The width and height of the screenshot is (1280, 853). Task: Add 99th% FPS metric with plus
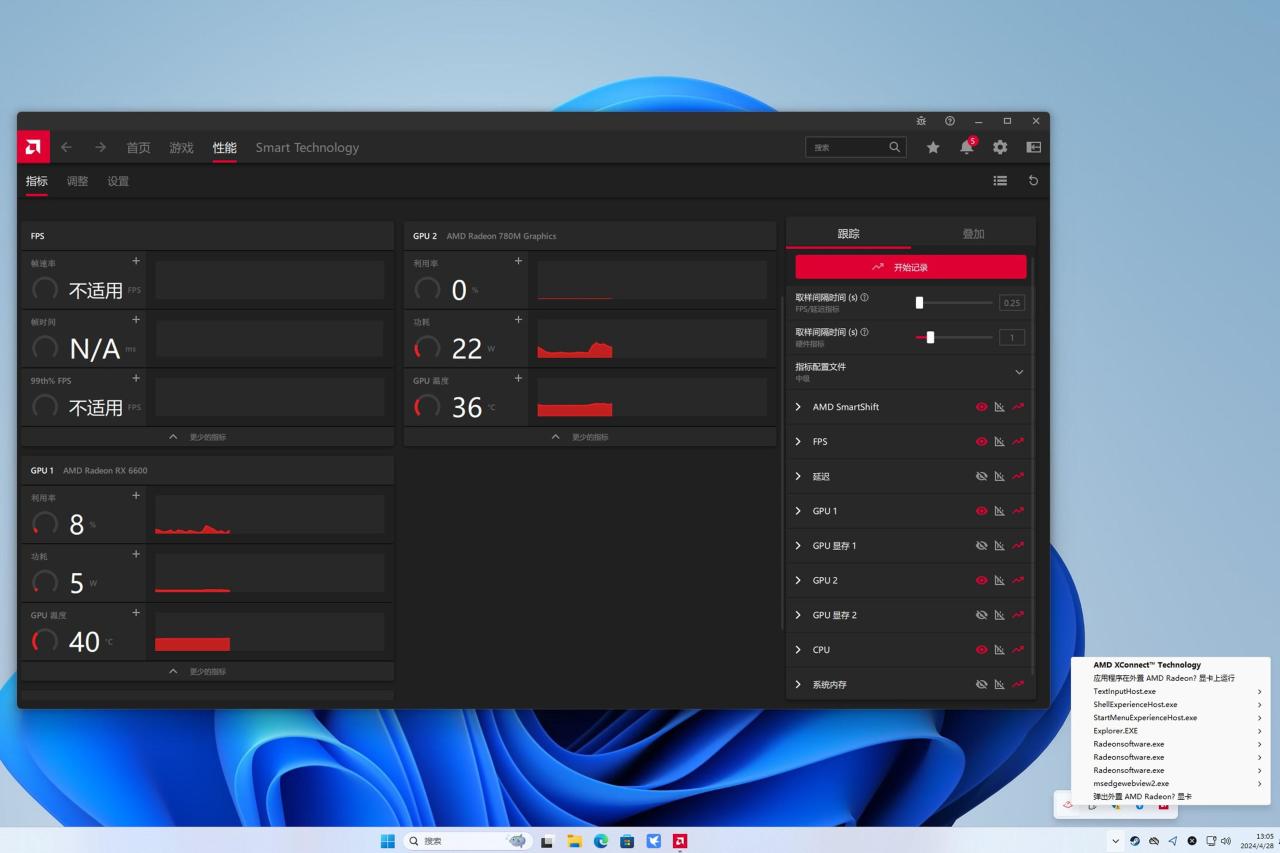click(136, 378)
